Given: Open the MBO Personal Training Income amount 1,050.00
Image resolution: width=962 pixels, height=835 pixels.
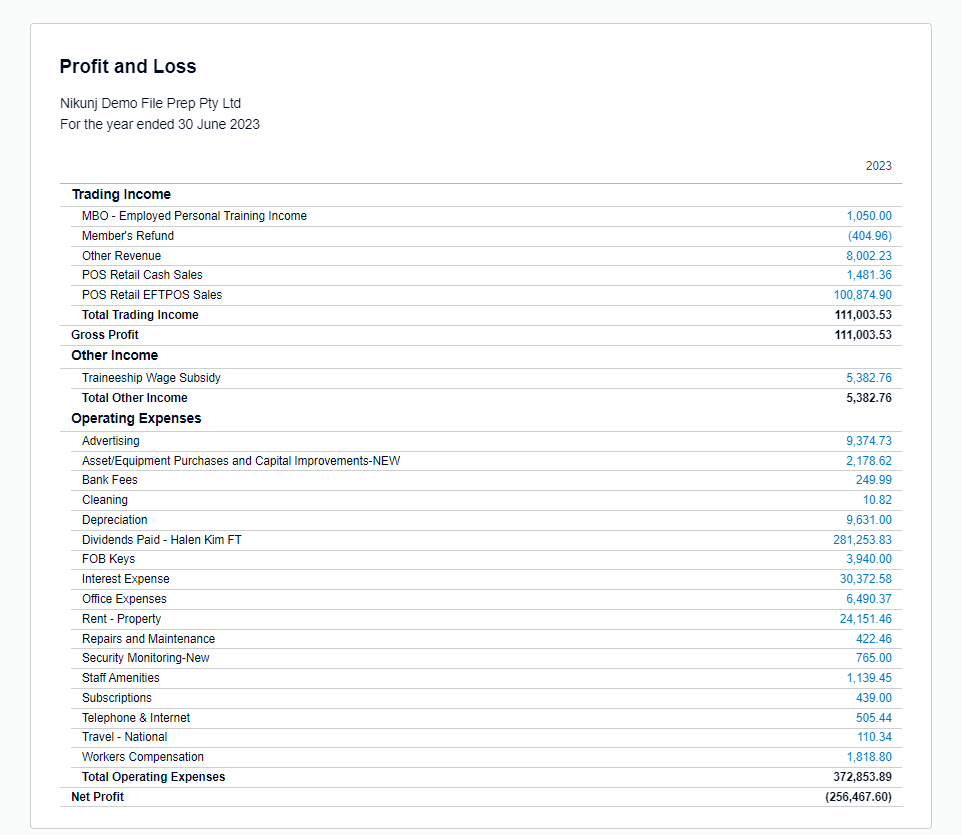Looking at the screenshot, I should click(x=869, y=216).
